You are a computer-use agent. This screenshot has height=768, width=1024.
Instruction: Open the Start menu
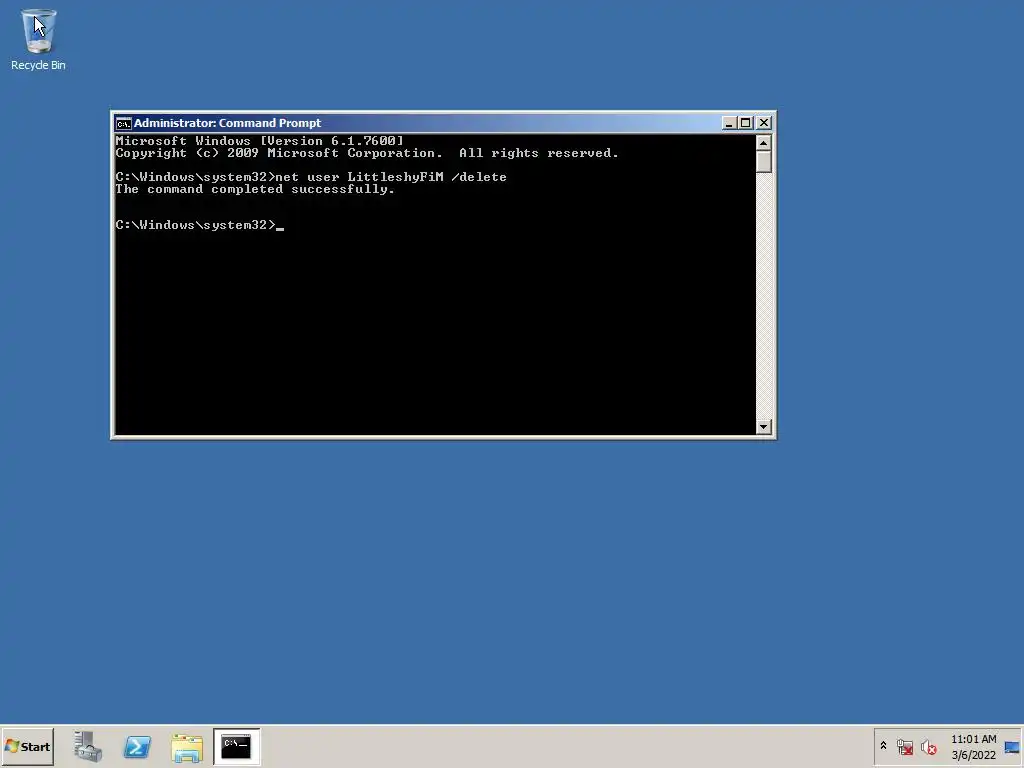[x=27, y=746]
